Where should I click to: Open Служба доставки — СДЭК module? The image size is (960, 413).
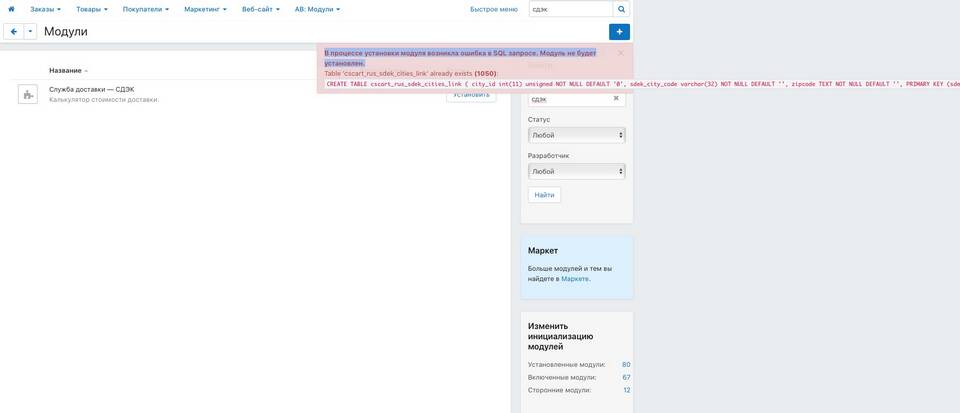(92, 89)
